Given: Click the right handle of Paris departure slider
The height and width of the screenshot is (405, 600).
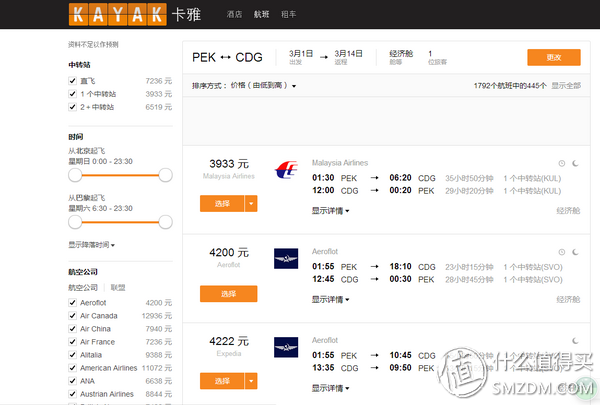Looking at the screenshot, I should (165, 222).
